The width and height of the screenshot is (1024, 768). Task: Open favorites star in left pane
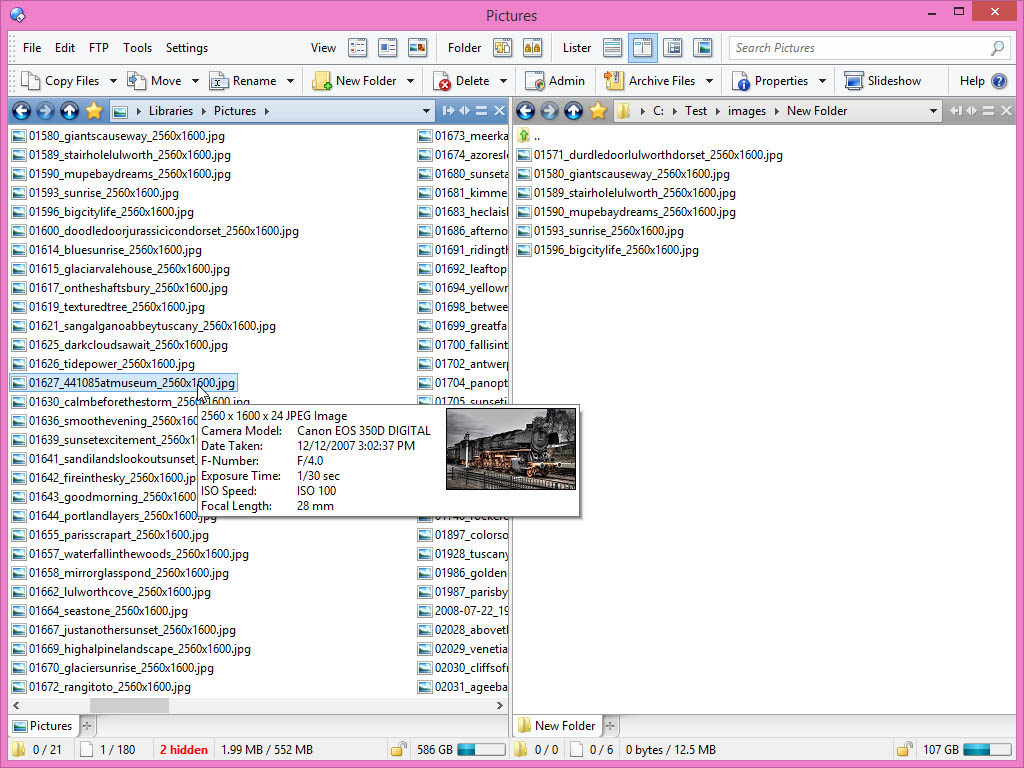tap(94, 111)
